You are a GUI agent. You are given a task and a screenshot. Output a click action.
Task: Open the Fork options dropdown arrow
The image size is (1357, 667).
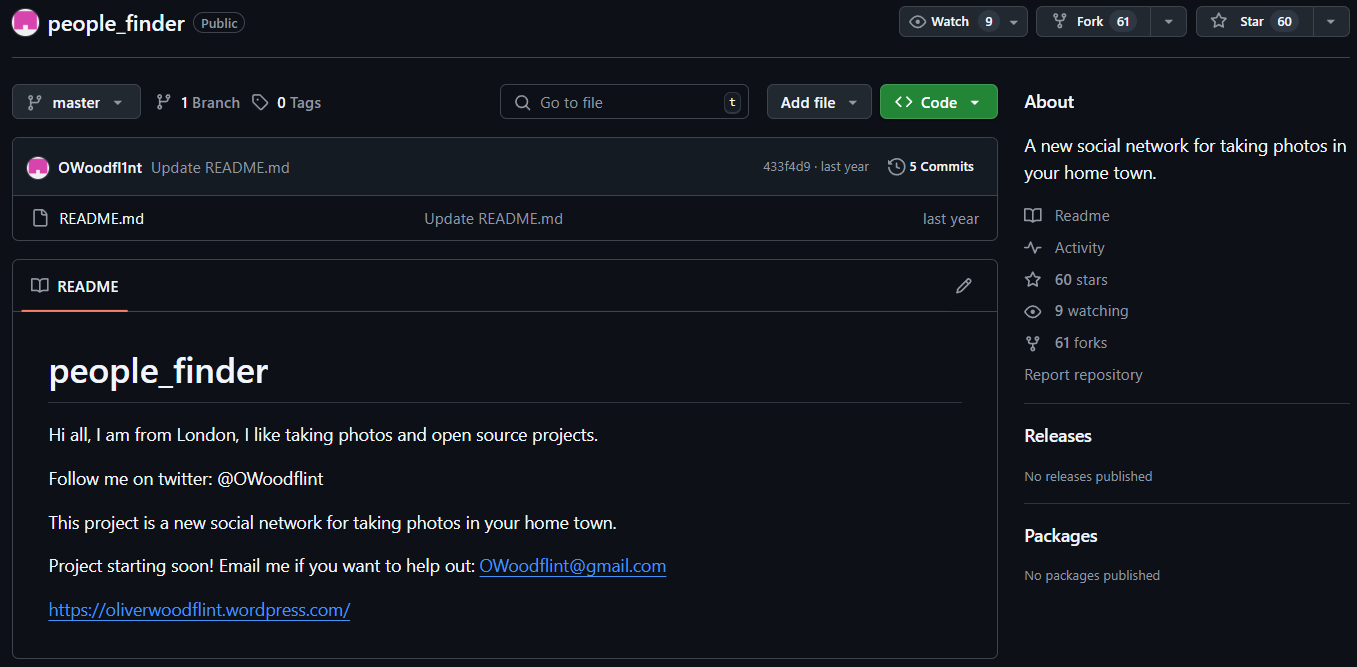click(1168, 22)
